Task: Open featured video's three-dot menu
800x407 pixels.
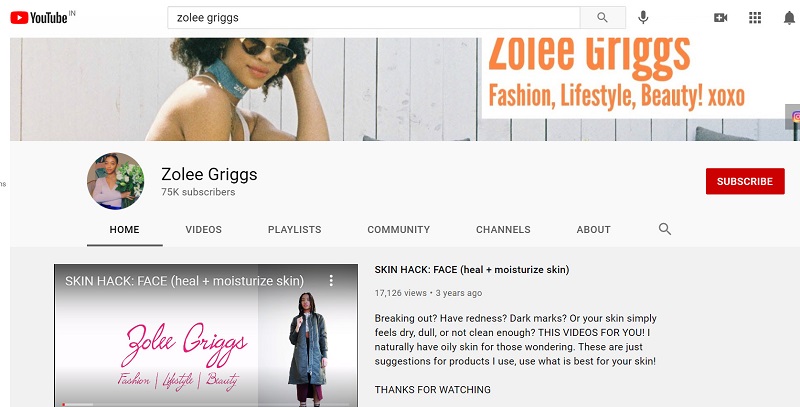Action: tap(331, 280)
